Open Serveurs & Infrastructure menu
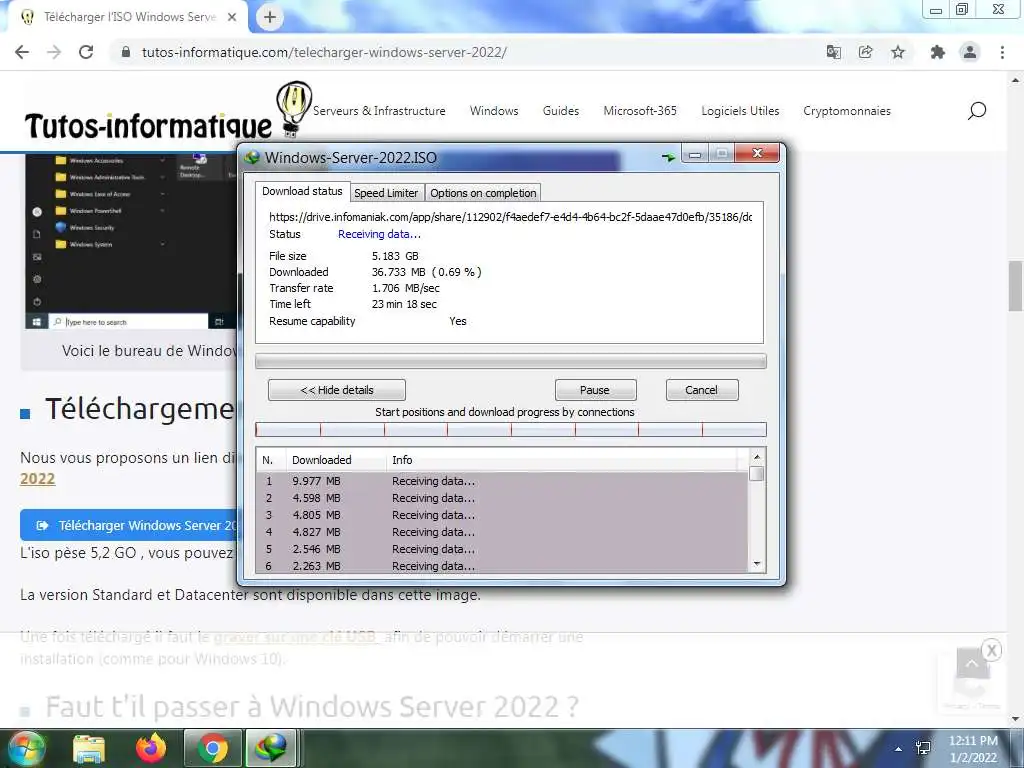 (x=379, y=111)
